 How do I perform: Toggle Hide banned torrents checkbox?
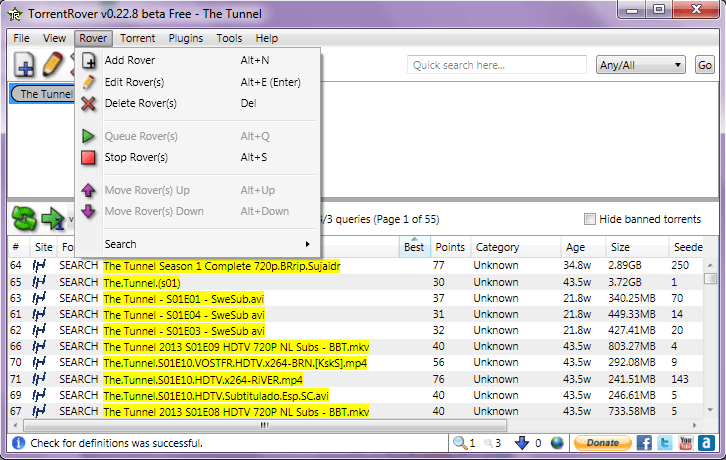coord(589,219)
